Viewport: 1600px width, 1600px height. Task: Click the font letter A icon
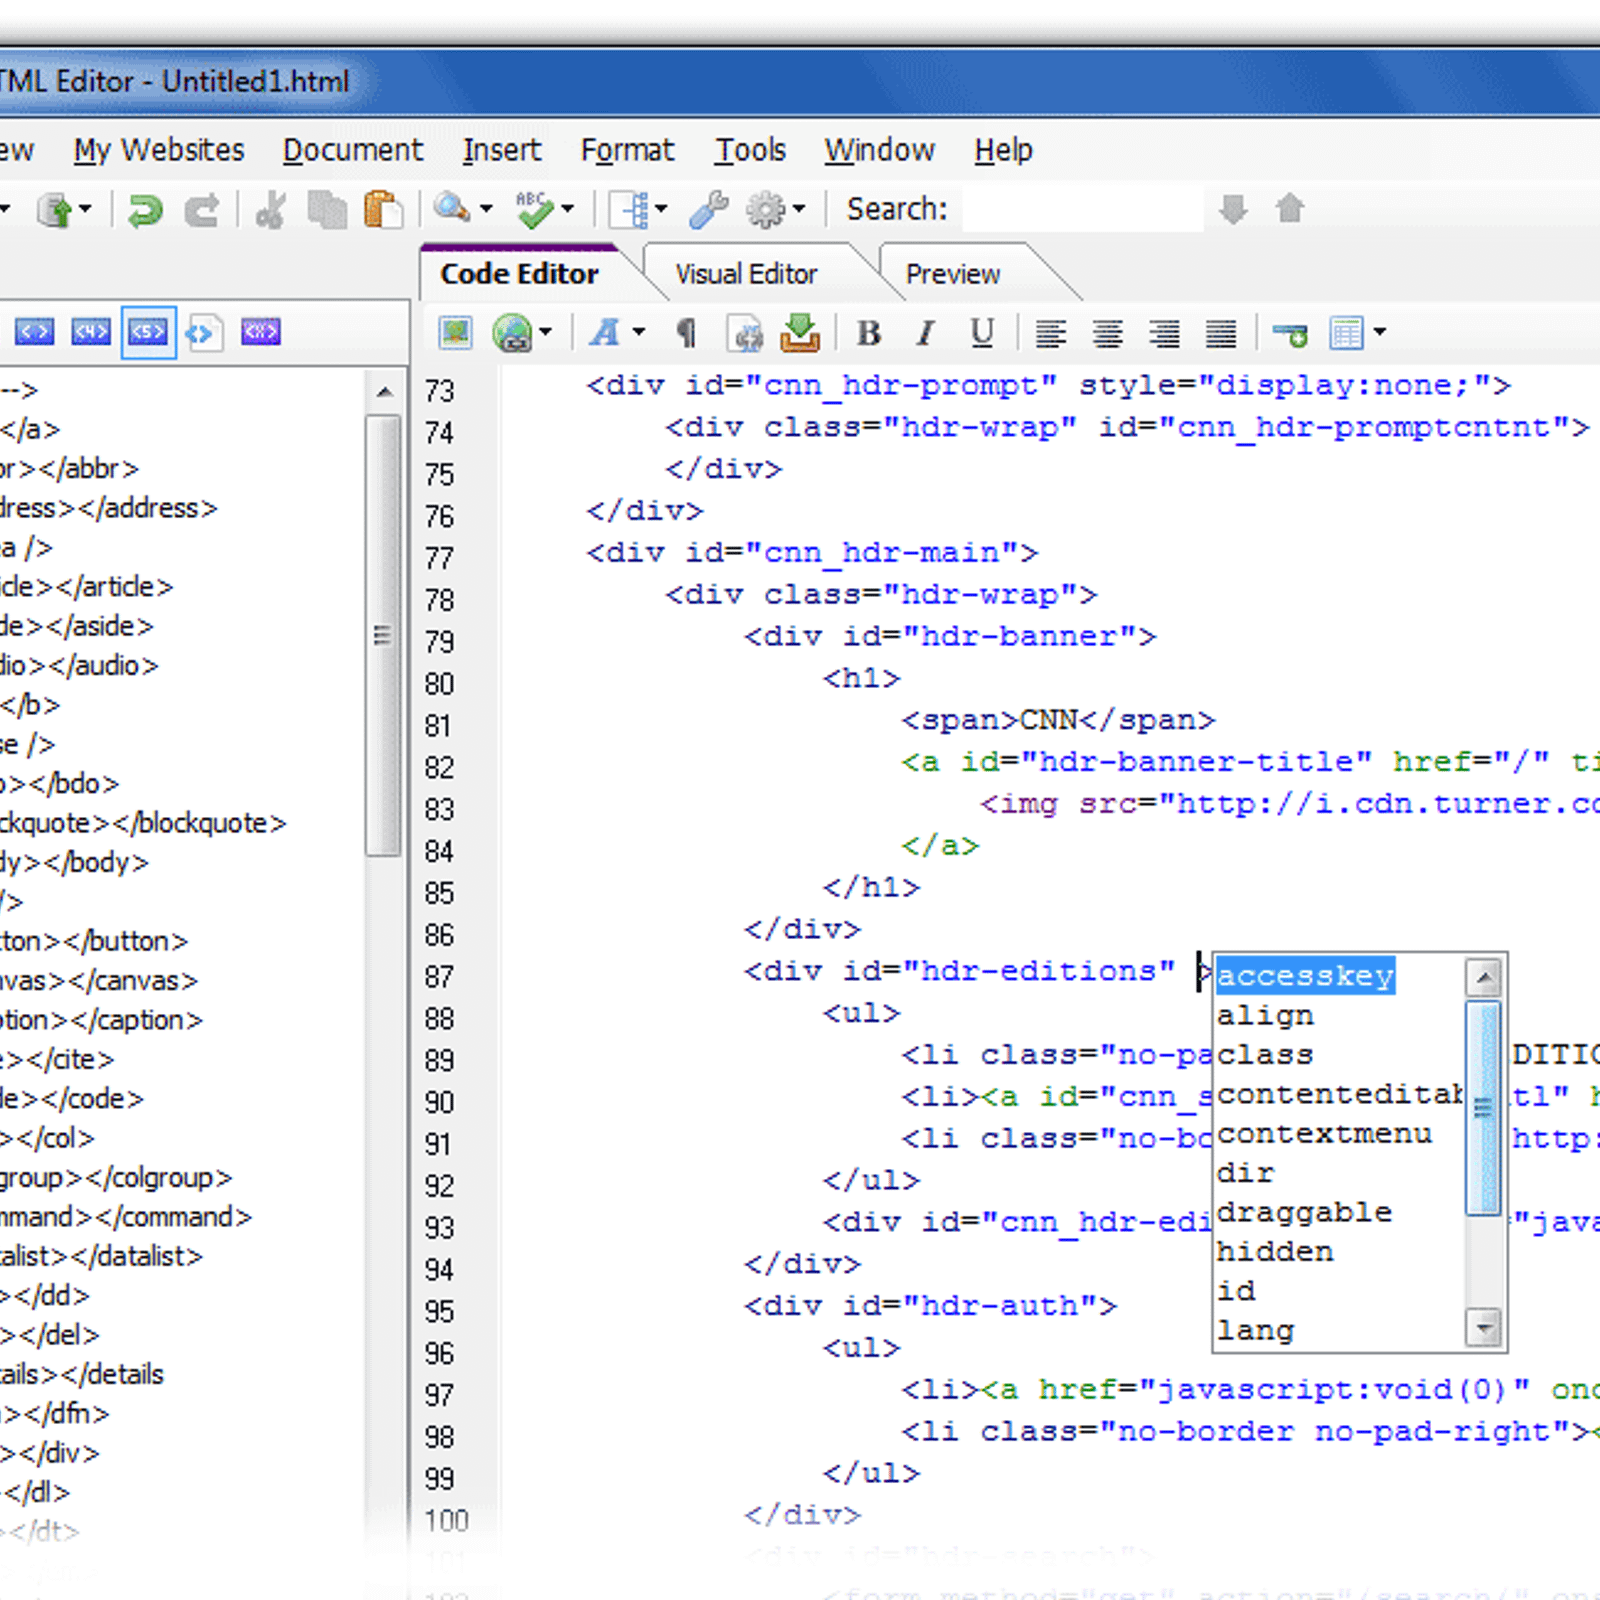coord(605,332)
